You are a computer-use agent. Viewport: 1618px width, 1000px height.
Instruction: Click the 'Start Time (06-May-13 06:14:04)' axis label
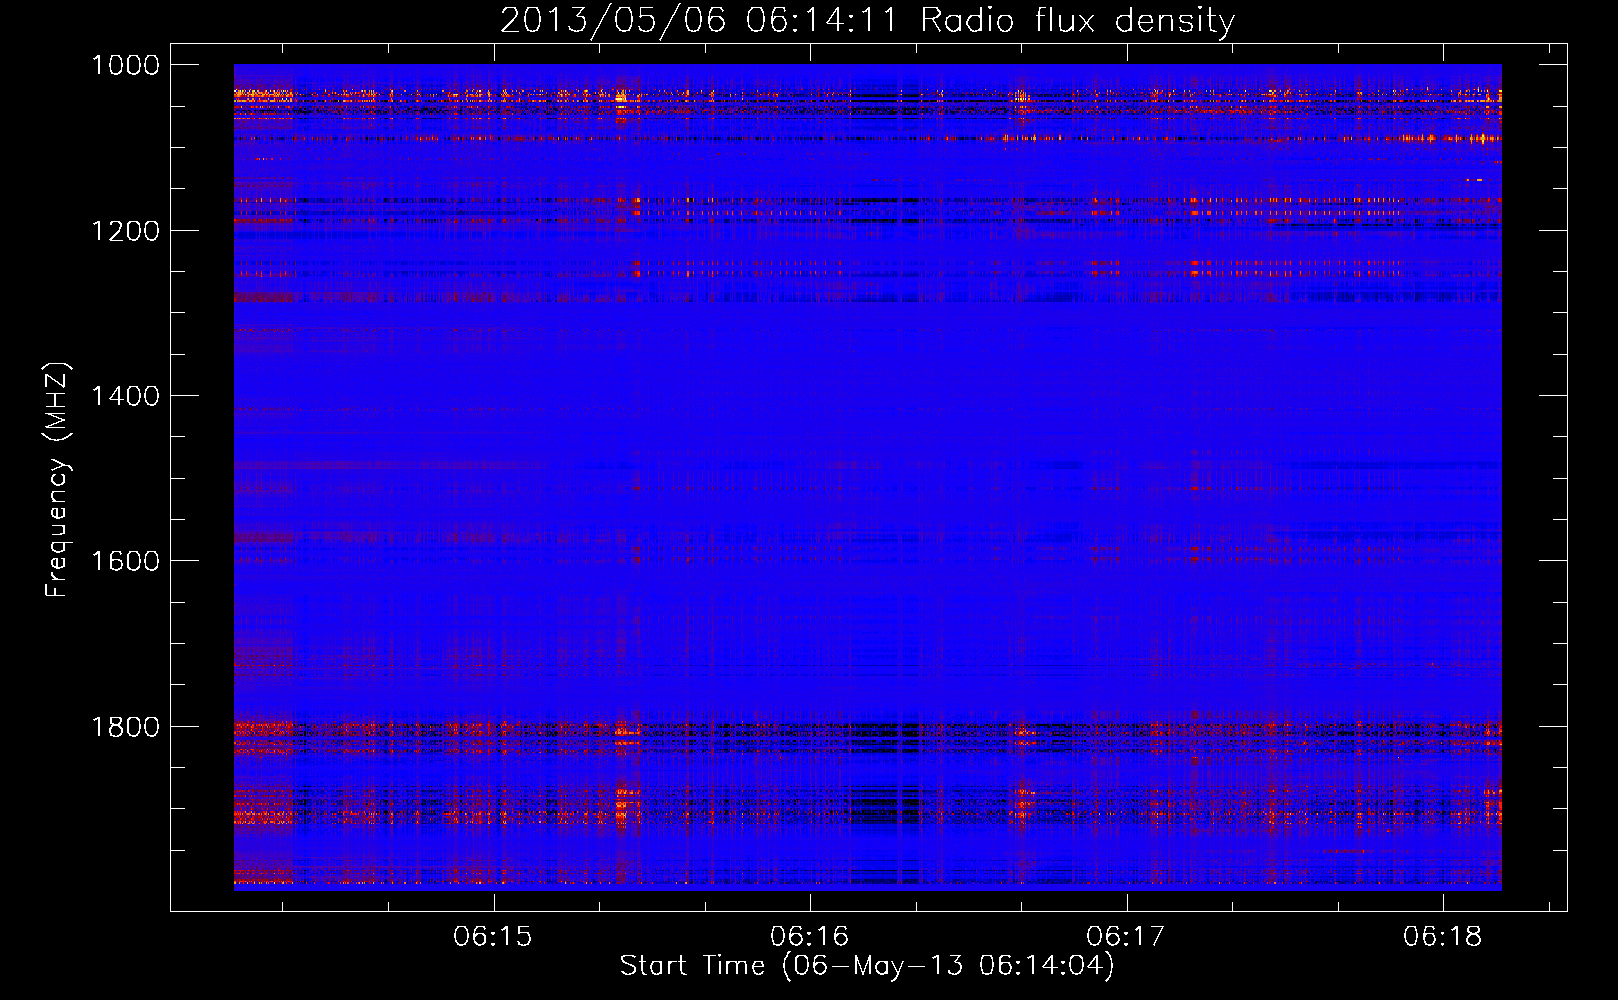coord(867,965)
